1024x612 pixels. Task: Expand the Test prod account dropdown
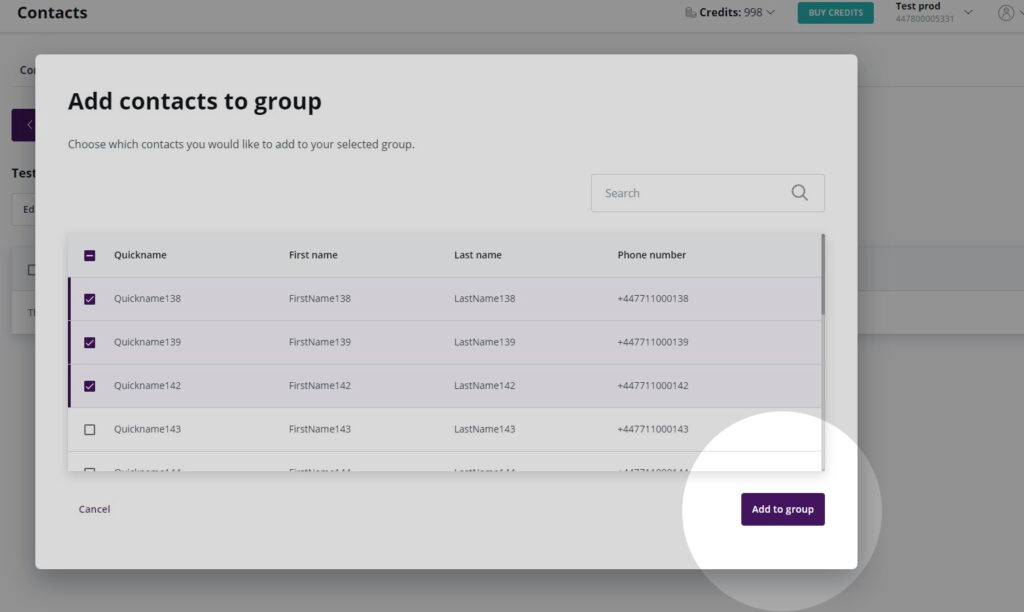(966, 11)
